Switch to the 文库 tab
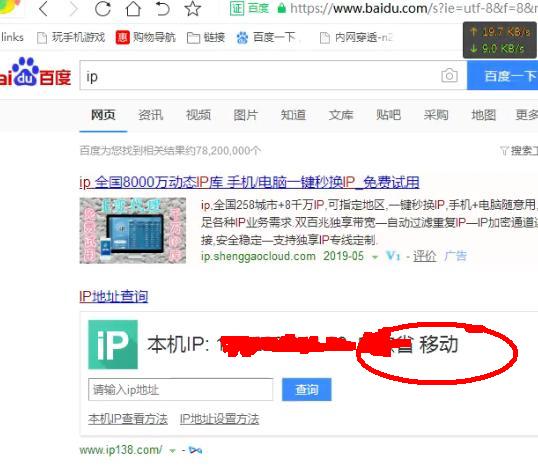The height and width of the screenshot is (466, 538). click(341, 115)
